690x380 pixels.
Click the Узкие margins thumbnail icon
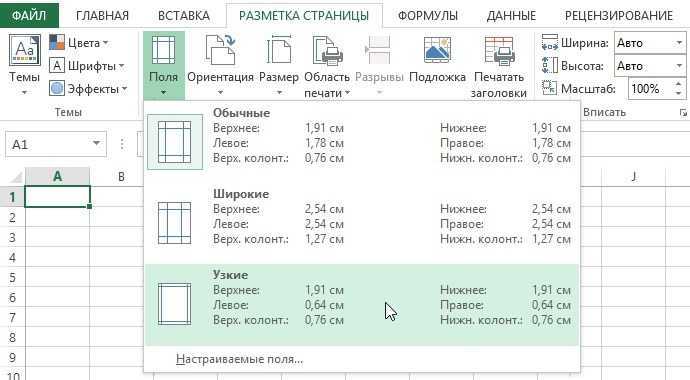tap(175, 304)
